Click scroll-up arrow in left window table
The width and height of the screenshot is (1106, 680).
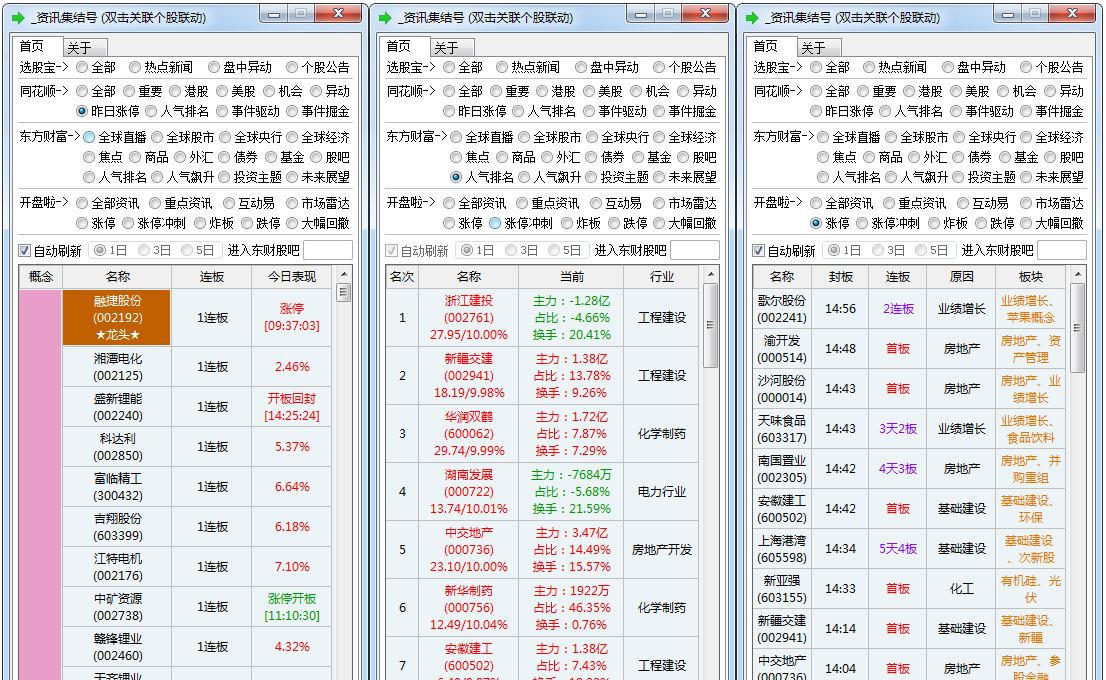[344, 274]
